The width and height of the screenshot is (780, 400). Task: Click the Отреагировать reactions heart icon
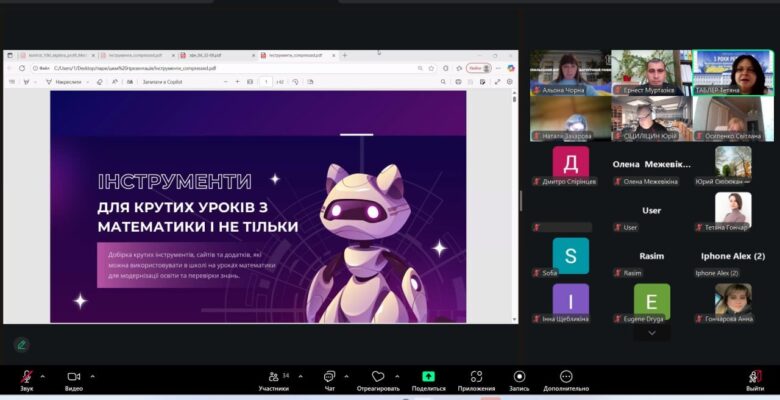pos(378,377)
